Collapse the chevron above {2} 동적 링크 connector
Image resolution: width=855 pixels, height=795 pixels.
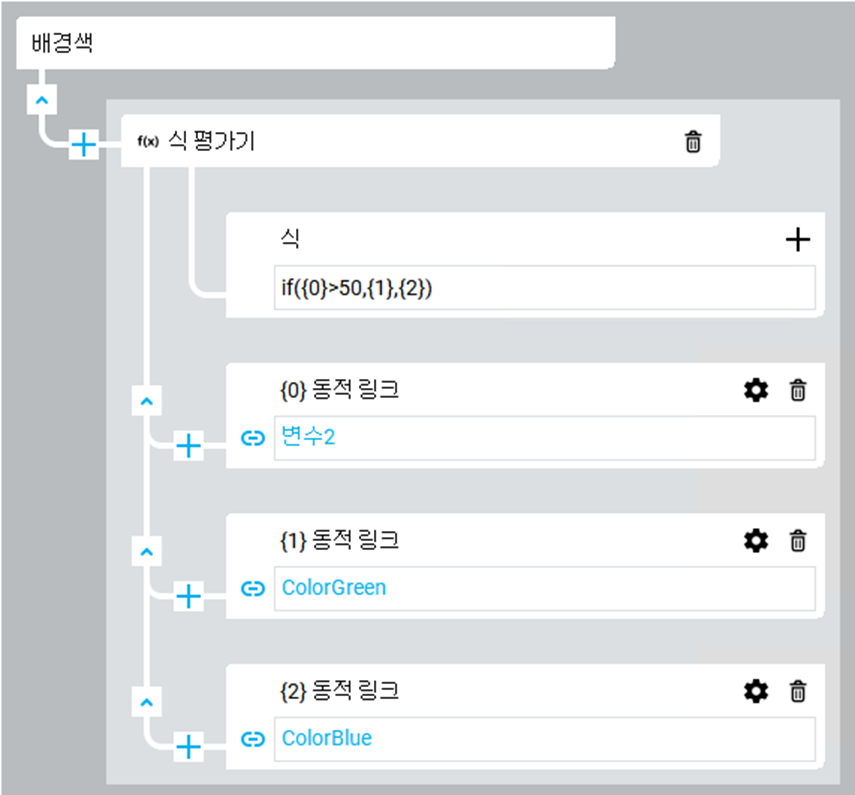tap(147, 701)
